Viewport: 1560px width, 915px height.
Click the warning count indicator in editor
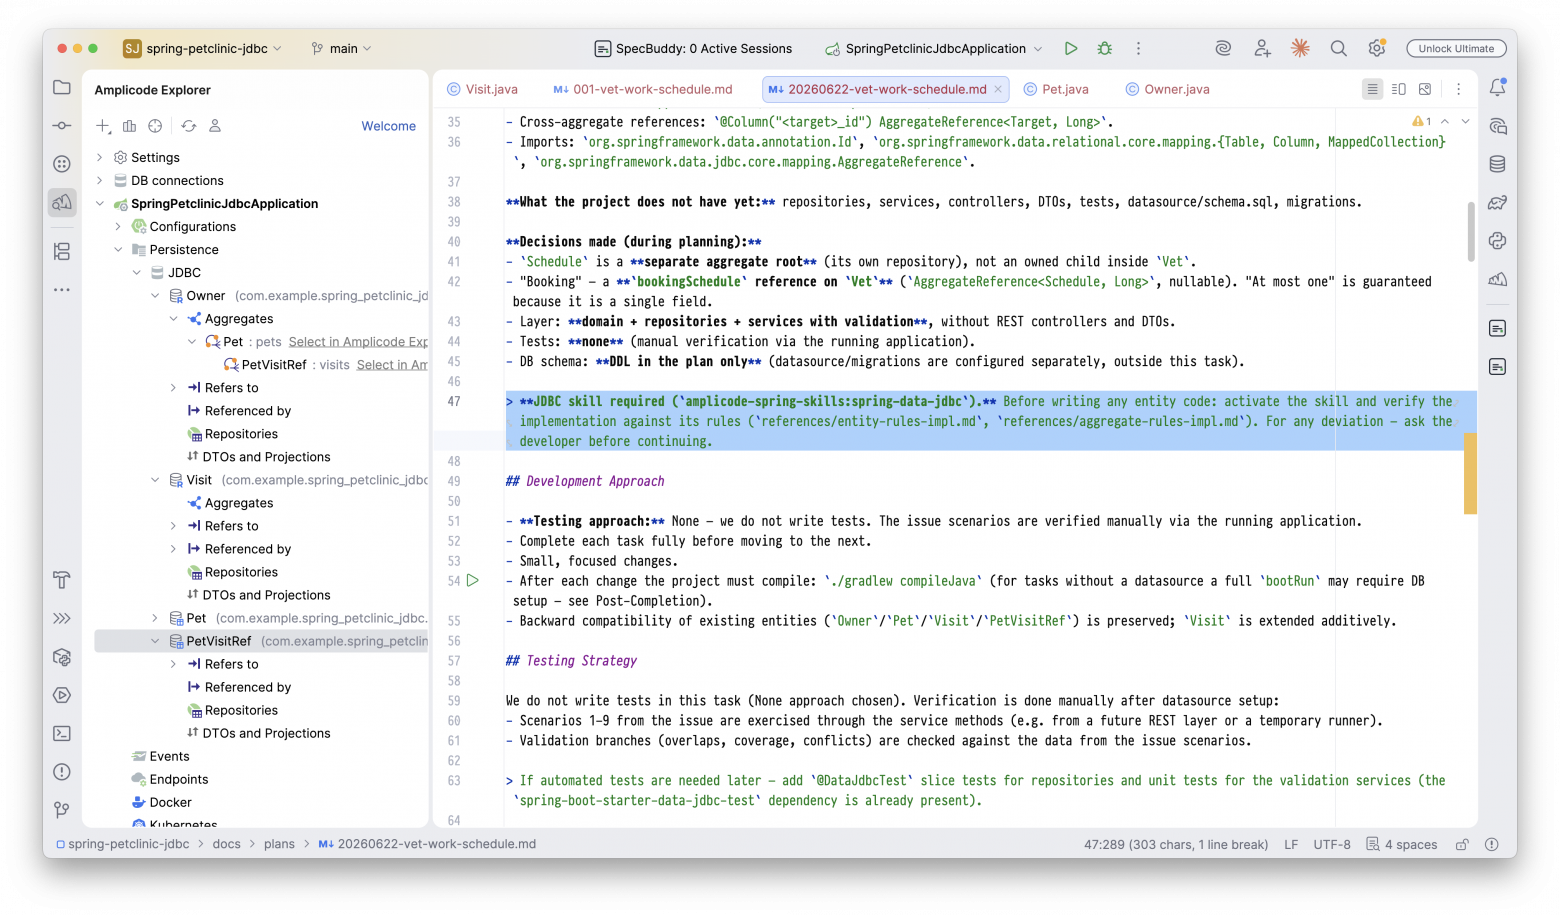point(1422,121)
